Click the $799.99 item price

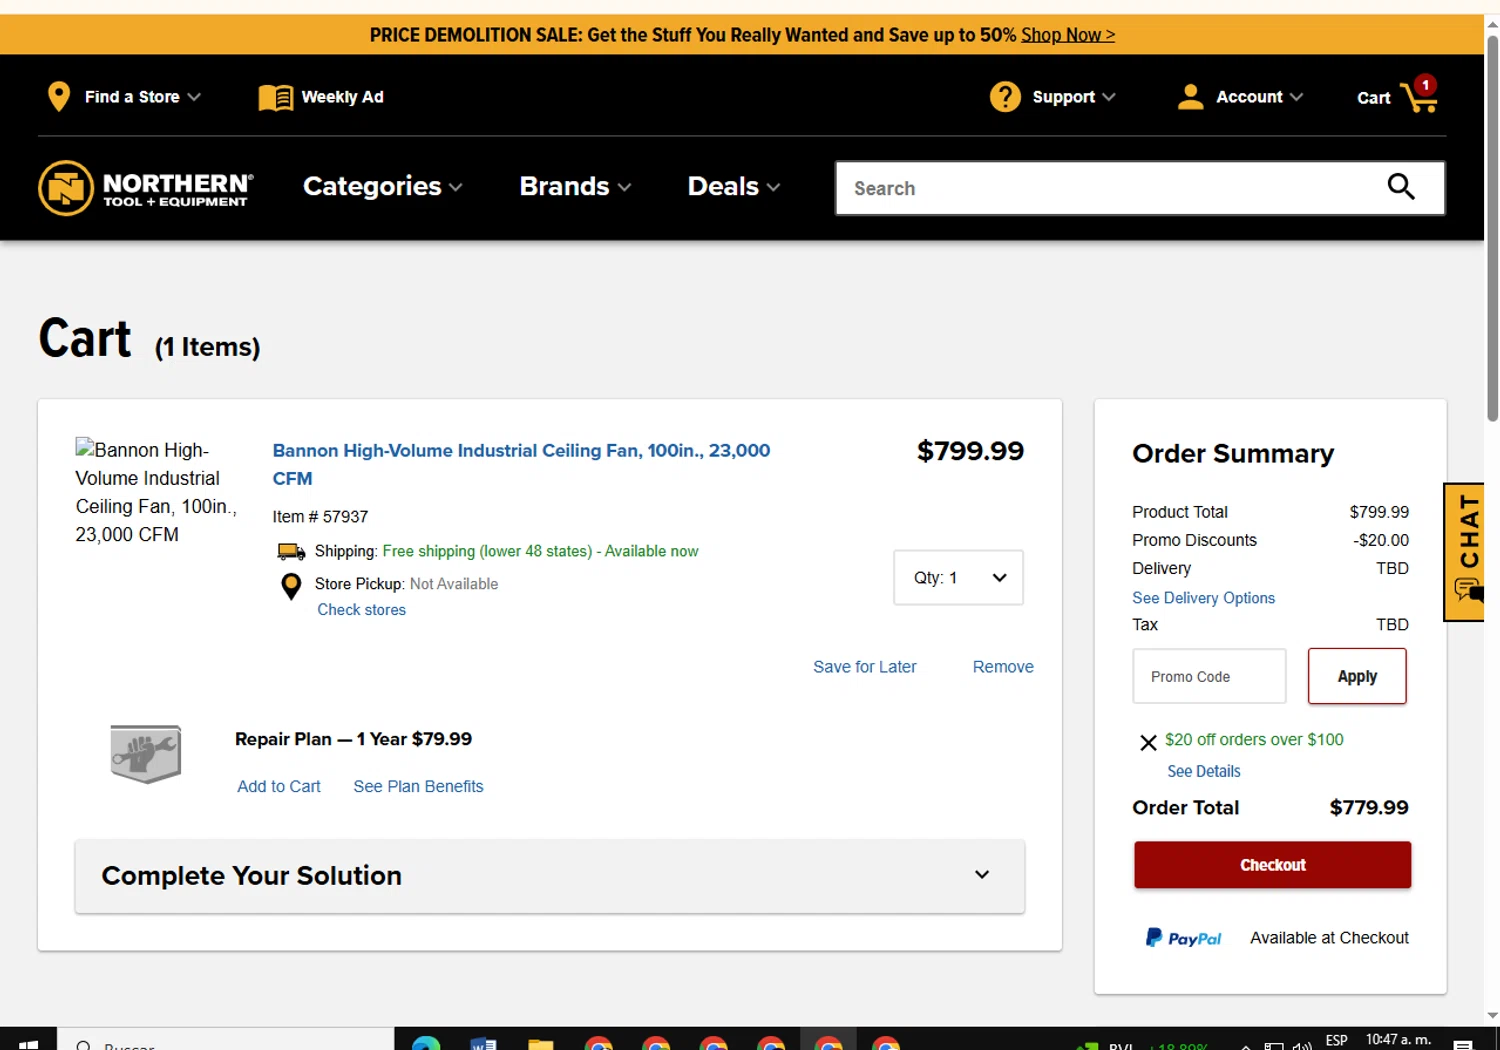pos(970,451)
